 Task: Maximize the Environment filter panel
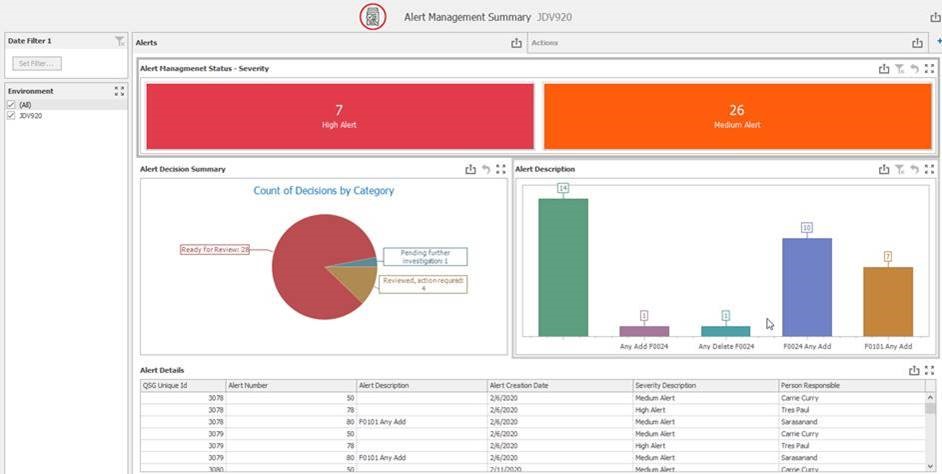tap(119, 91)
